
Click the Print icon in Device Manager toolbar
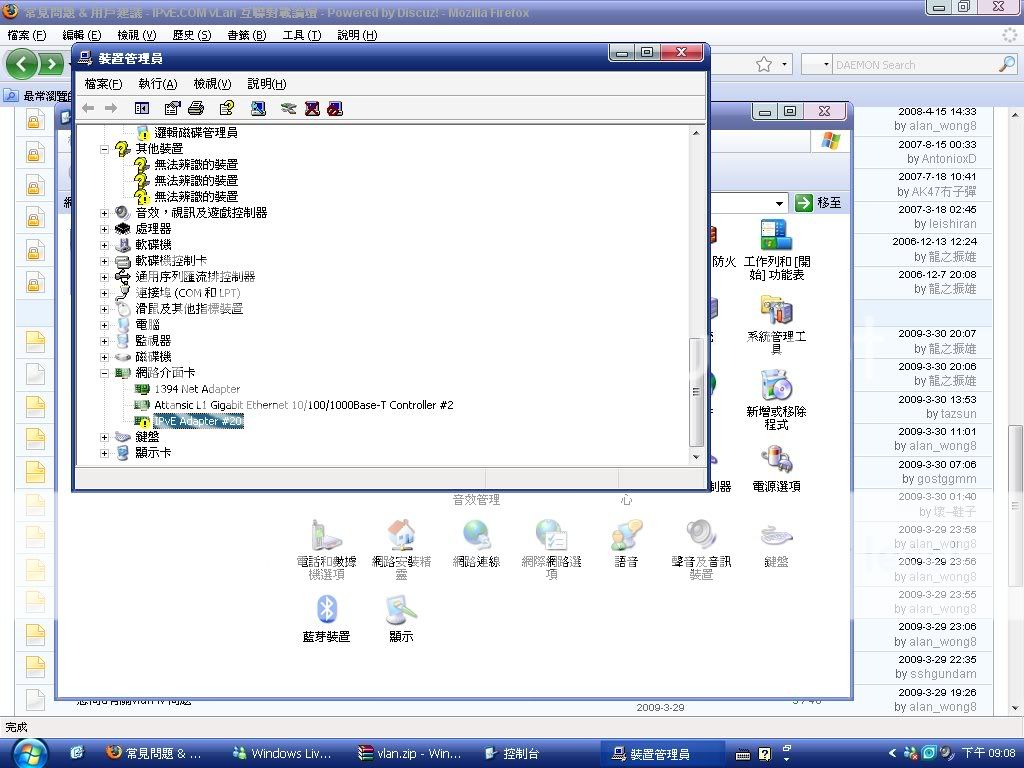tap(196, 108)
